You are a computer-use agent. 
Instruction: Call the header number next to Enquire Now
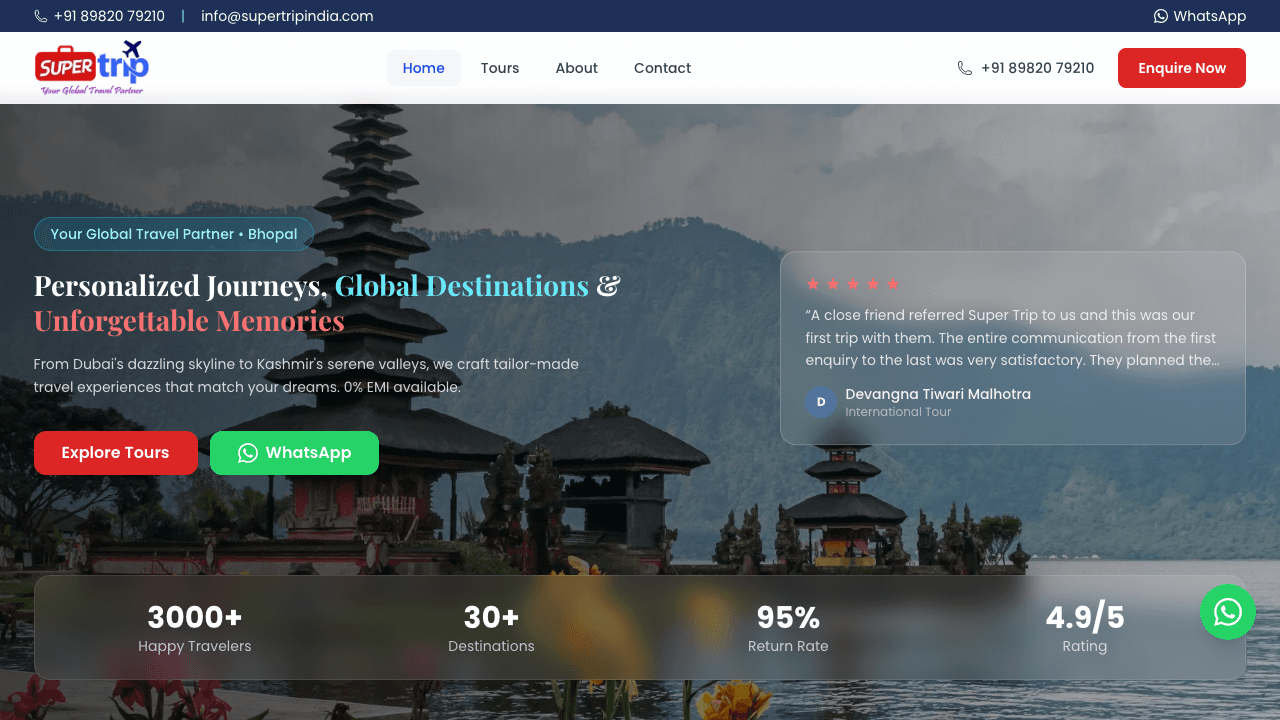pos(1026,68)
